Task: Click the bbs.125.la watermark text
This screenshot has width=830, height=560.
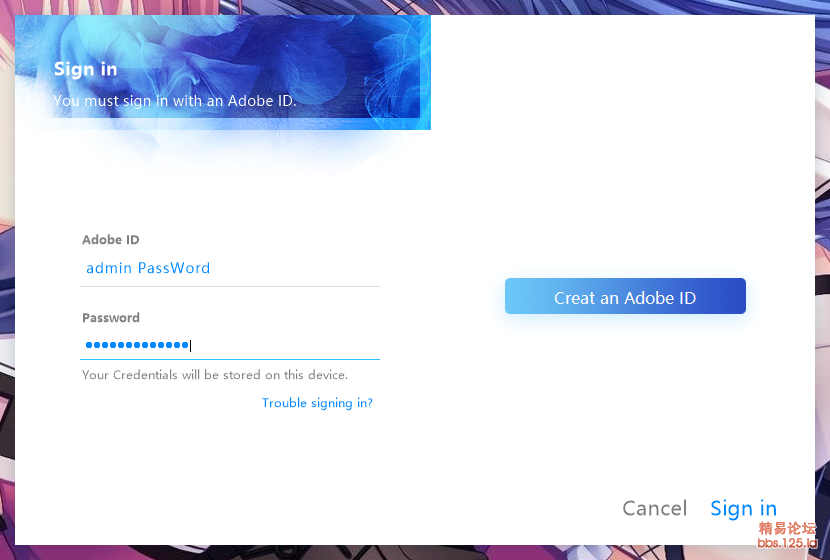Action: click(787, 543)
